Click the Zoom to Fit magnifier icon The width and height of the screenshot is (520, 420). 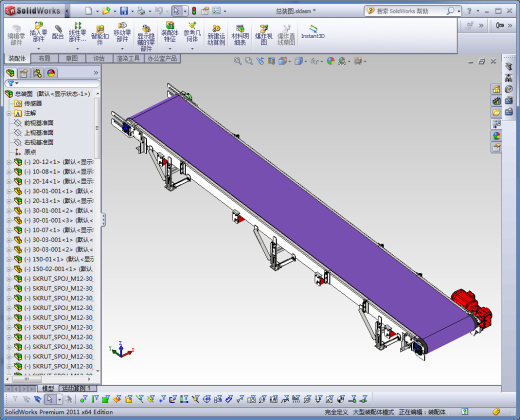(237, 61)
